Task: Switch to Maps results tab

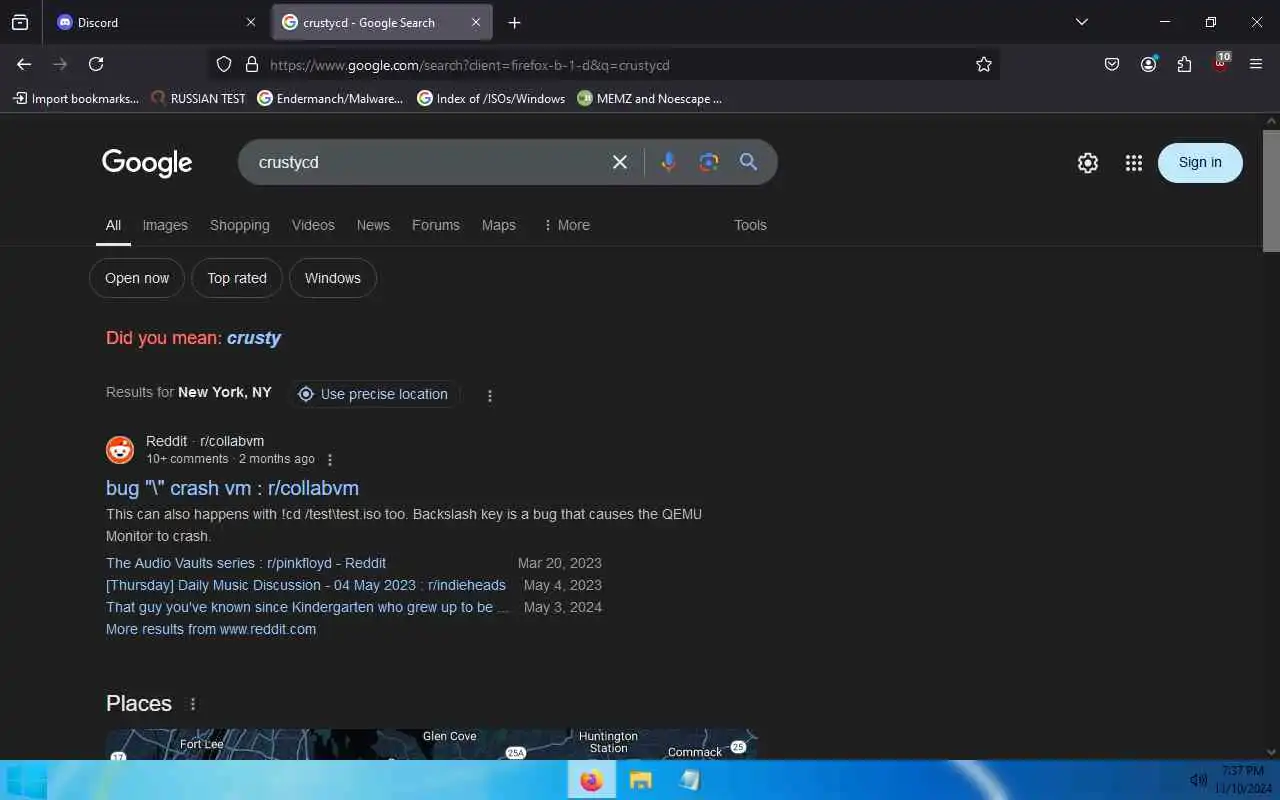Action: pos(499,225)
